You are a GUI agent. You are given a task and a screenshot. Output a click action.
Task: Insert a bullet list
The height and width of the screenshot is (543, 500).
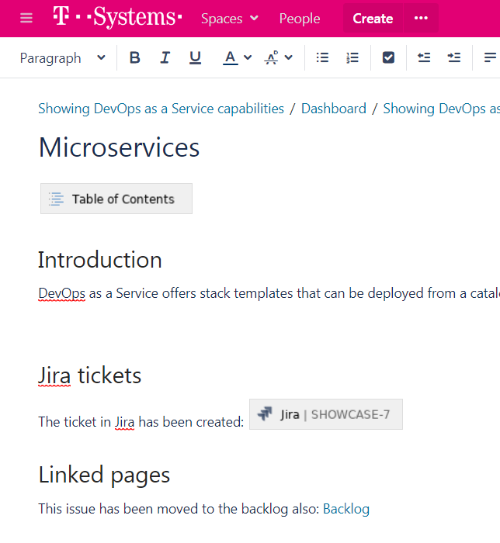[x=322, y=57]
